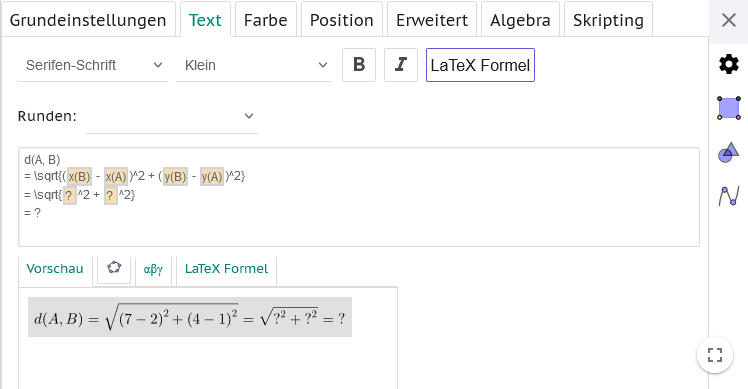Select the function curve icon
748x389 pixels.
(x=728, y=196)
